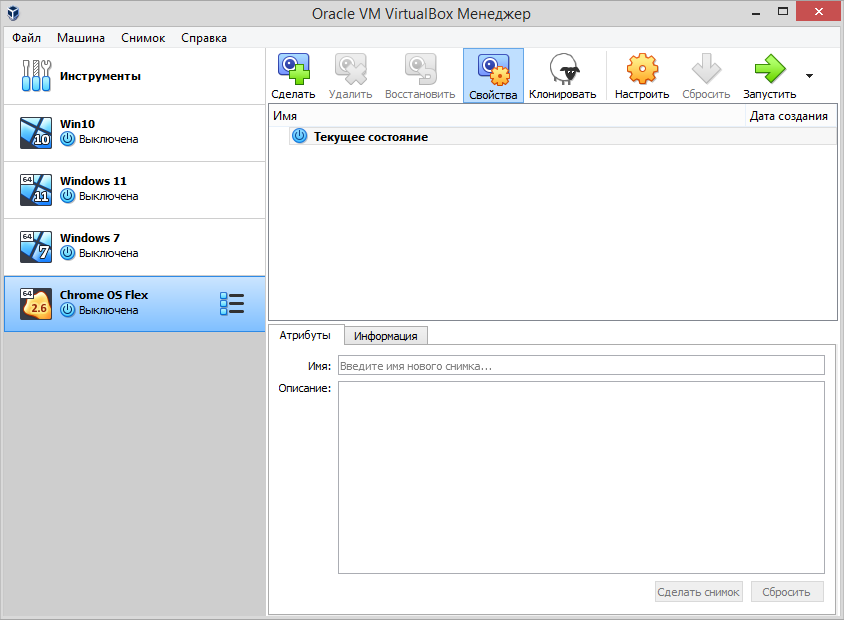Image resolution: width=844 pixels, height=620 pixels.
Task: Open the Справка menu
Action: tap(203, 38)
